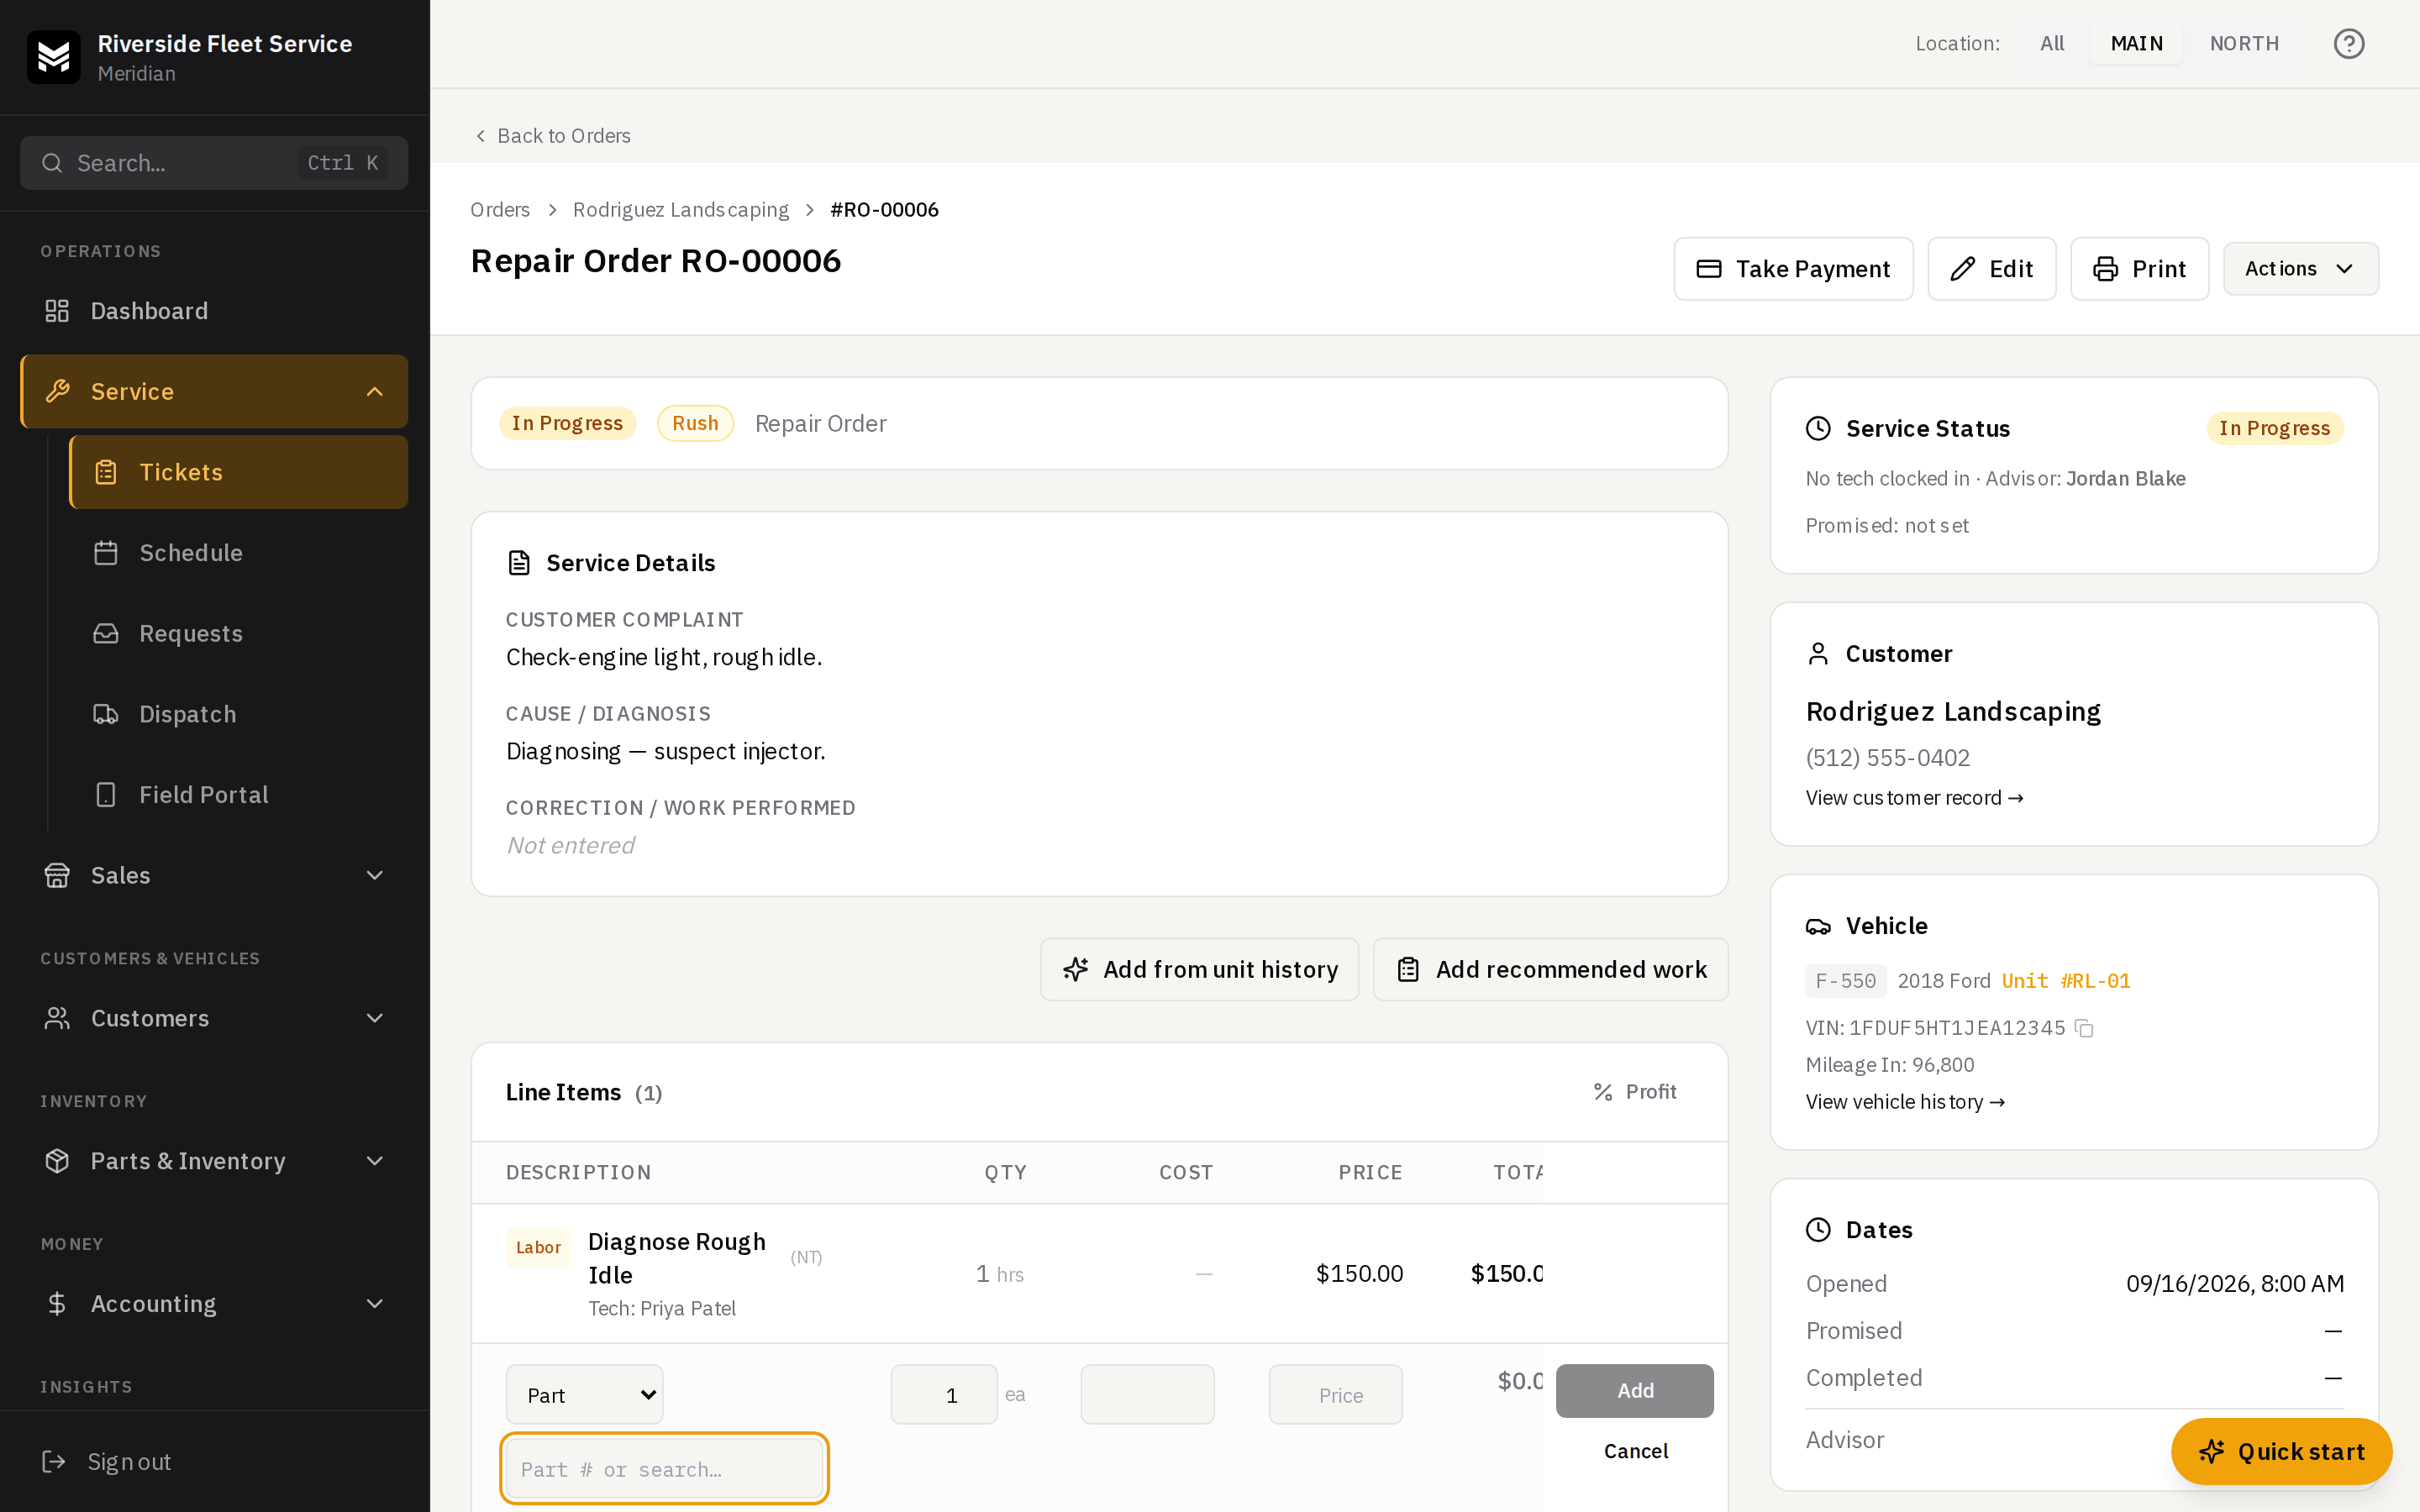Click the Dashboard grid icon
Viewport: 2420px width, 1512px height.
(x=57, y=311)
